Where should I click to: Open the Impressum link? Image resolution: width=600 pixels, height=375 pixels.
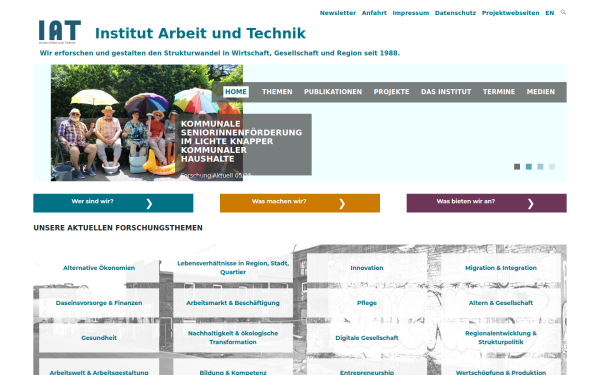point(411,13)
